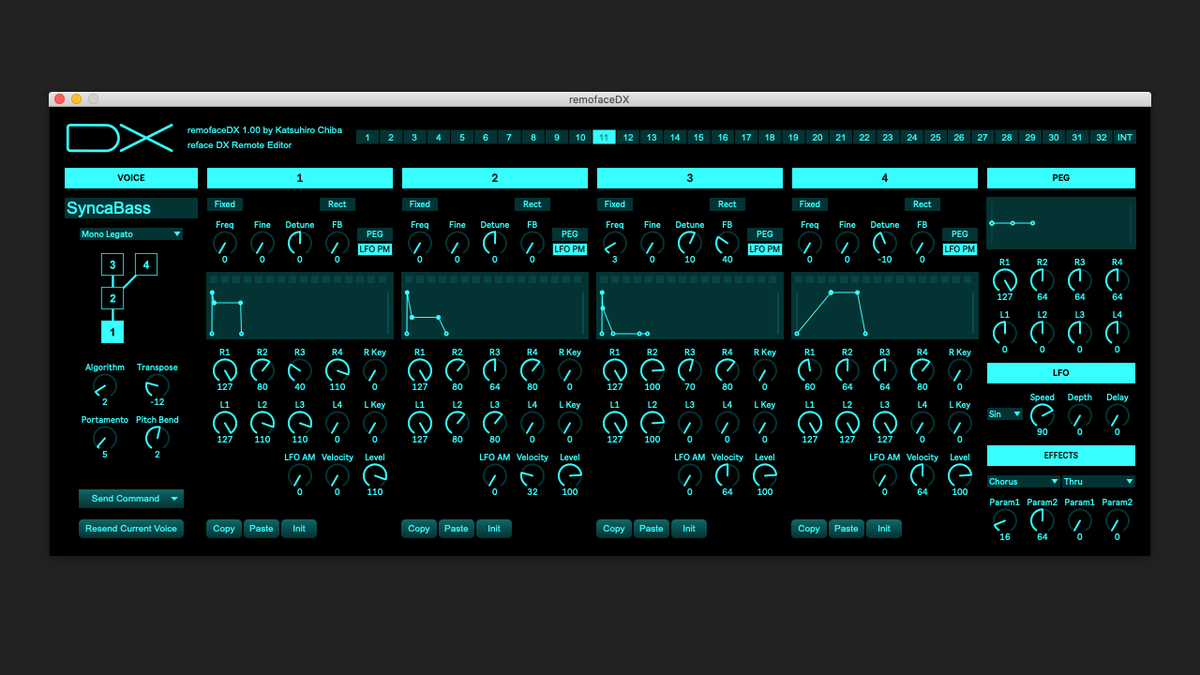Click operator 2's Velocity knob
Screen dimensions: 1200x675
(532, 477)
